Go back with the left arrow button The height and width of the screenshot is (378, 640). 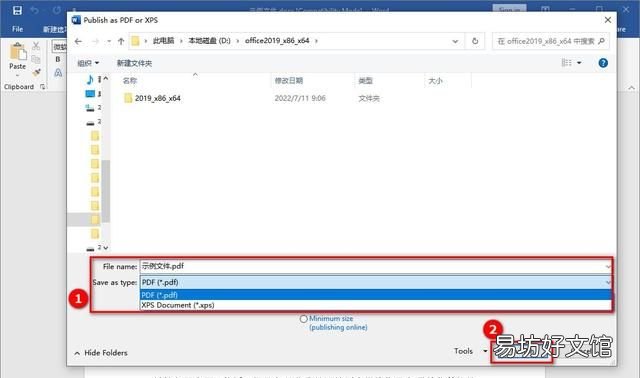[x=78, y=41]
